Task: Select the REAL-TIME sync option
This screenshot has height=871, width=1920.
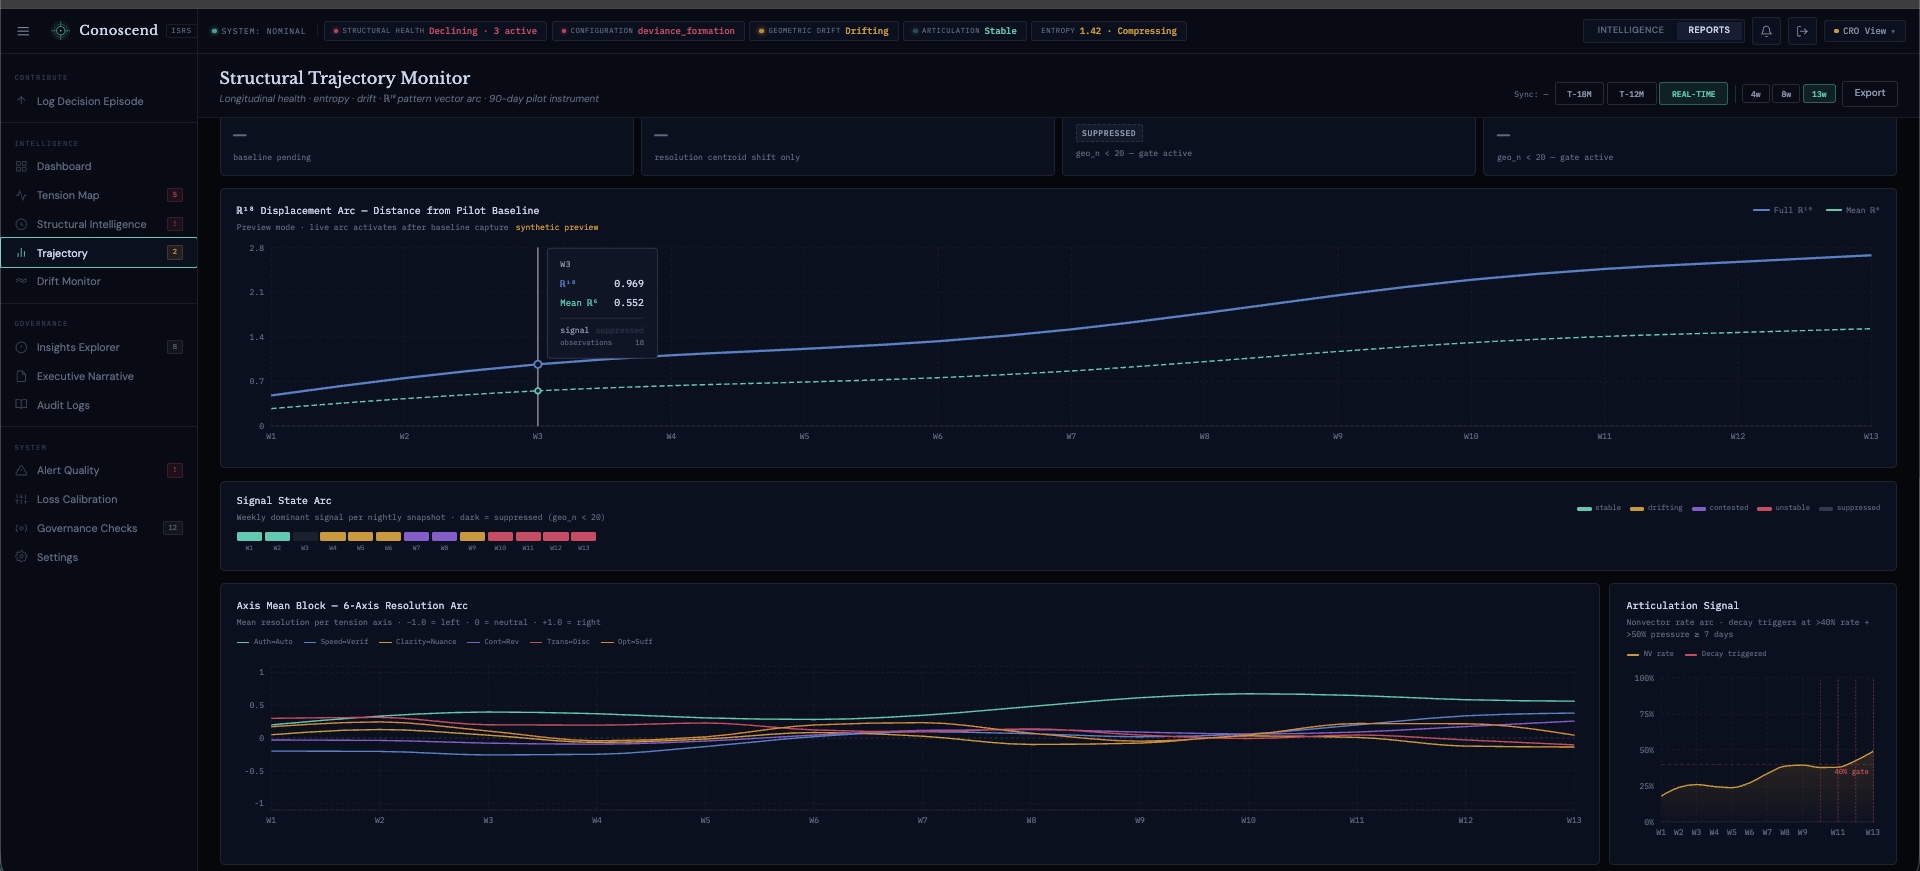Action: pyautogui.click(x=1692, y=94)
